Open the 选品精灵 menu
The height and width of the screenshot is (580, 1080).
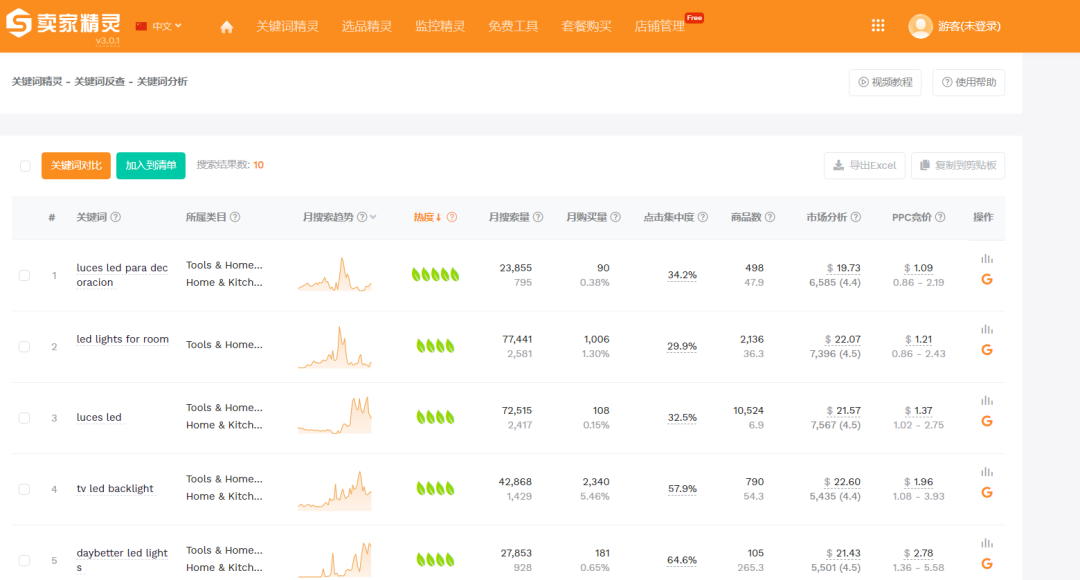367,26
